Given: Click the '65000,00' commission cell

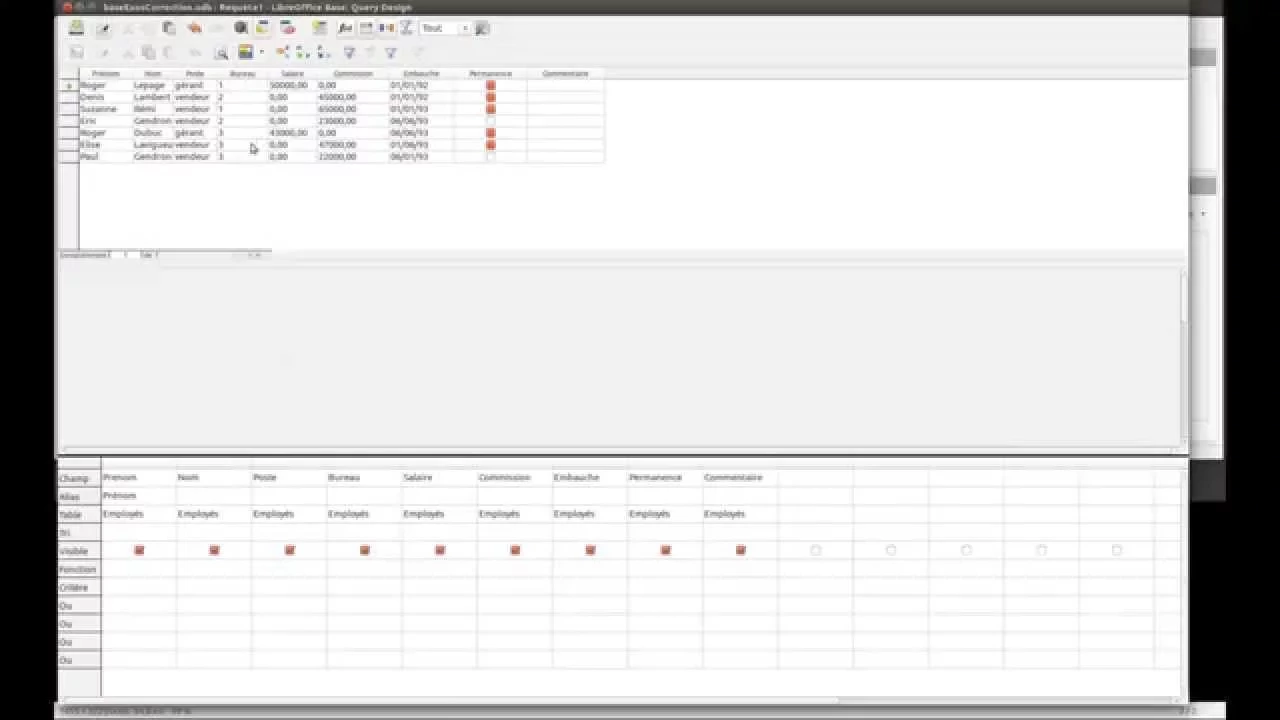Looking at the screenshot, I should [x=353, y=109].
